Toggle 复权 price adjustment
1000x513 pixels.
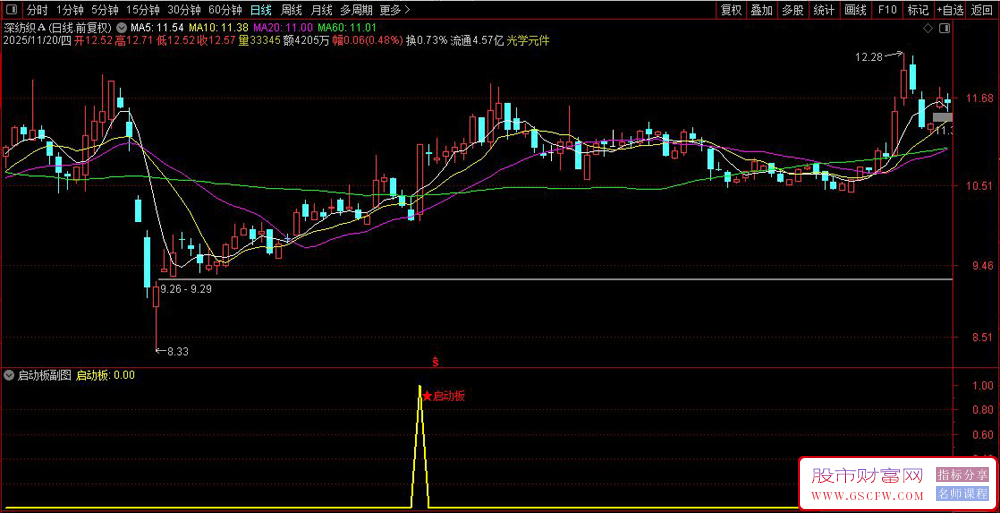(731, 10)
